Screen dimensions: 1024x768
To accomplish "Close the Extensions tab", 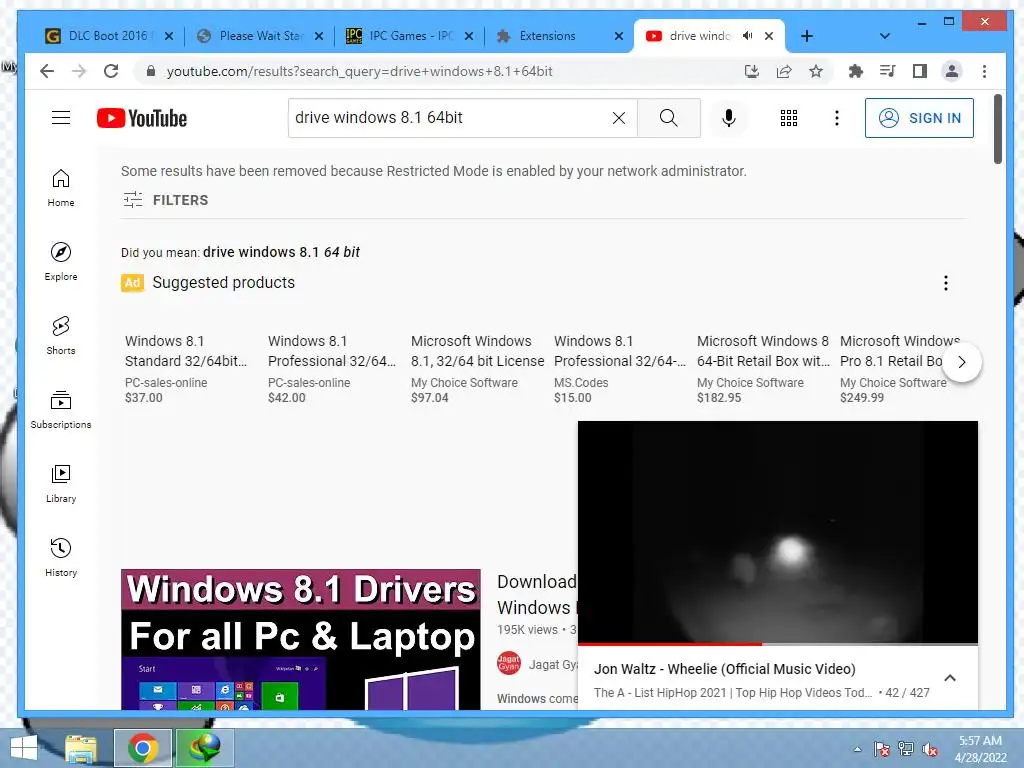I will [x=618, y=36].
